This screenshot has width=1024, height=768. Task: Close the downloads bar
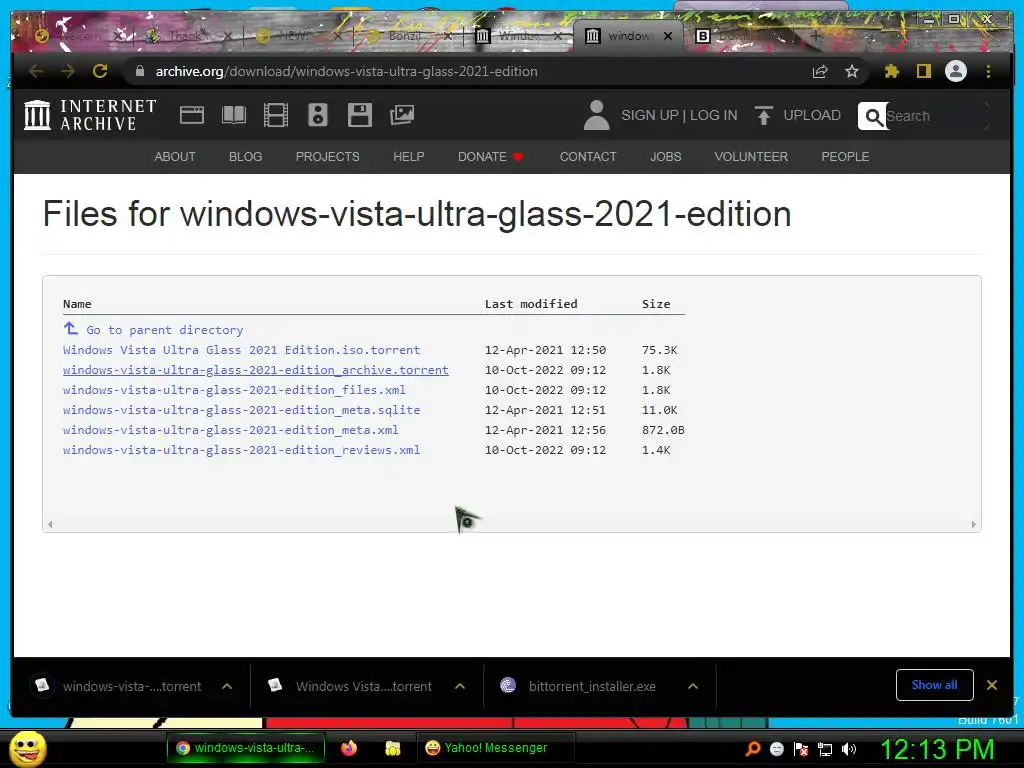[x=992, y=685]
